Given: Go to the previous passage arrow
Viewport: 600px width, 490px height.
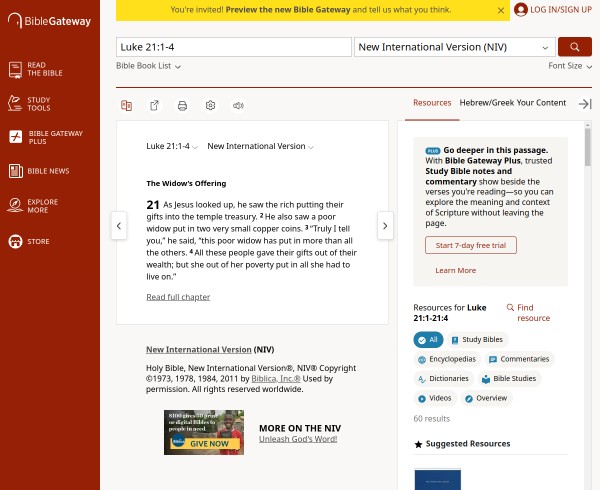Looking at the screenshot, I should tap(119, 226).
